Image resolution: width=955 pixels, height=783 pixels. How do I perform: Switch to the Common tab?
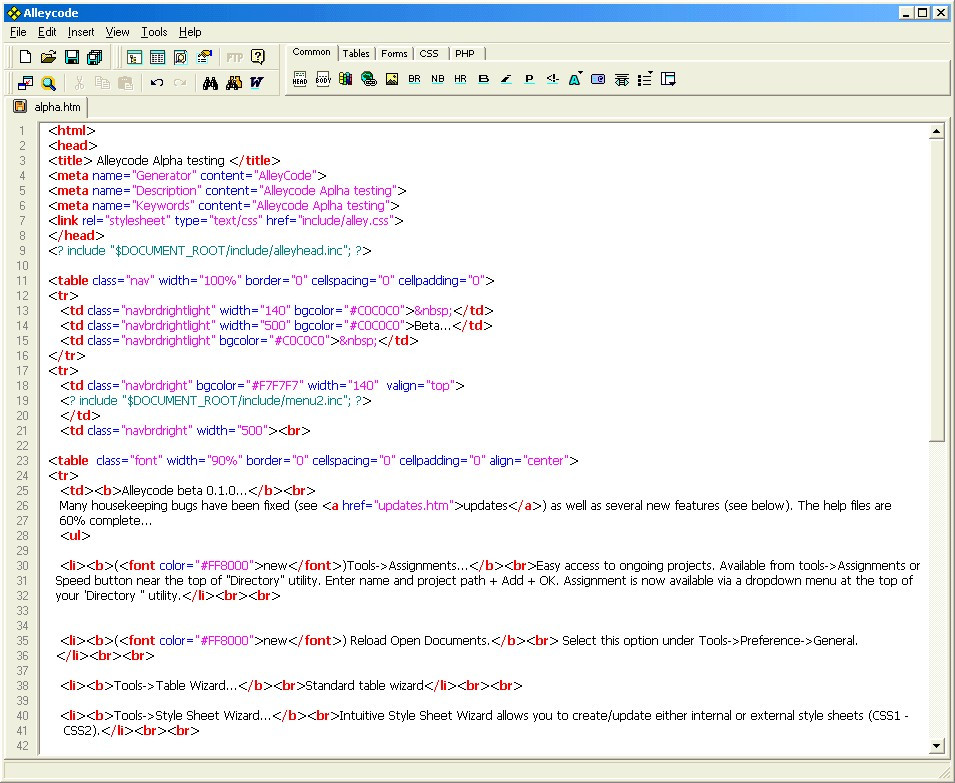(311, 52)
